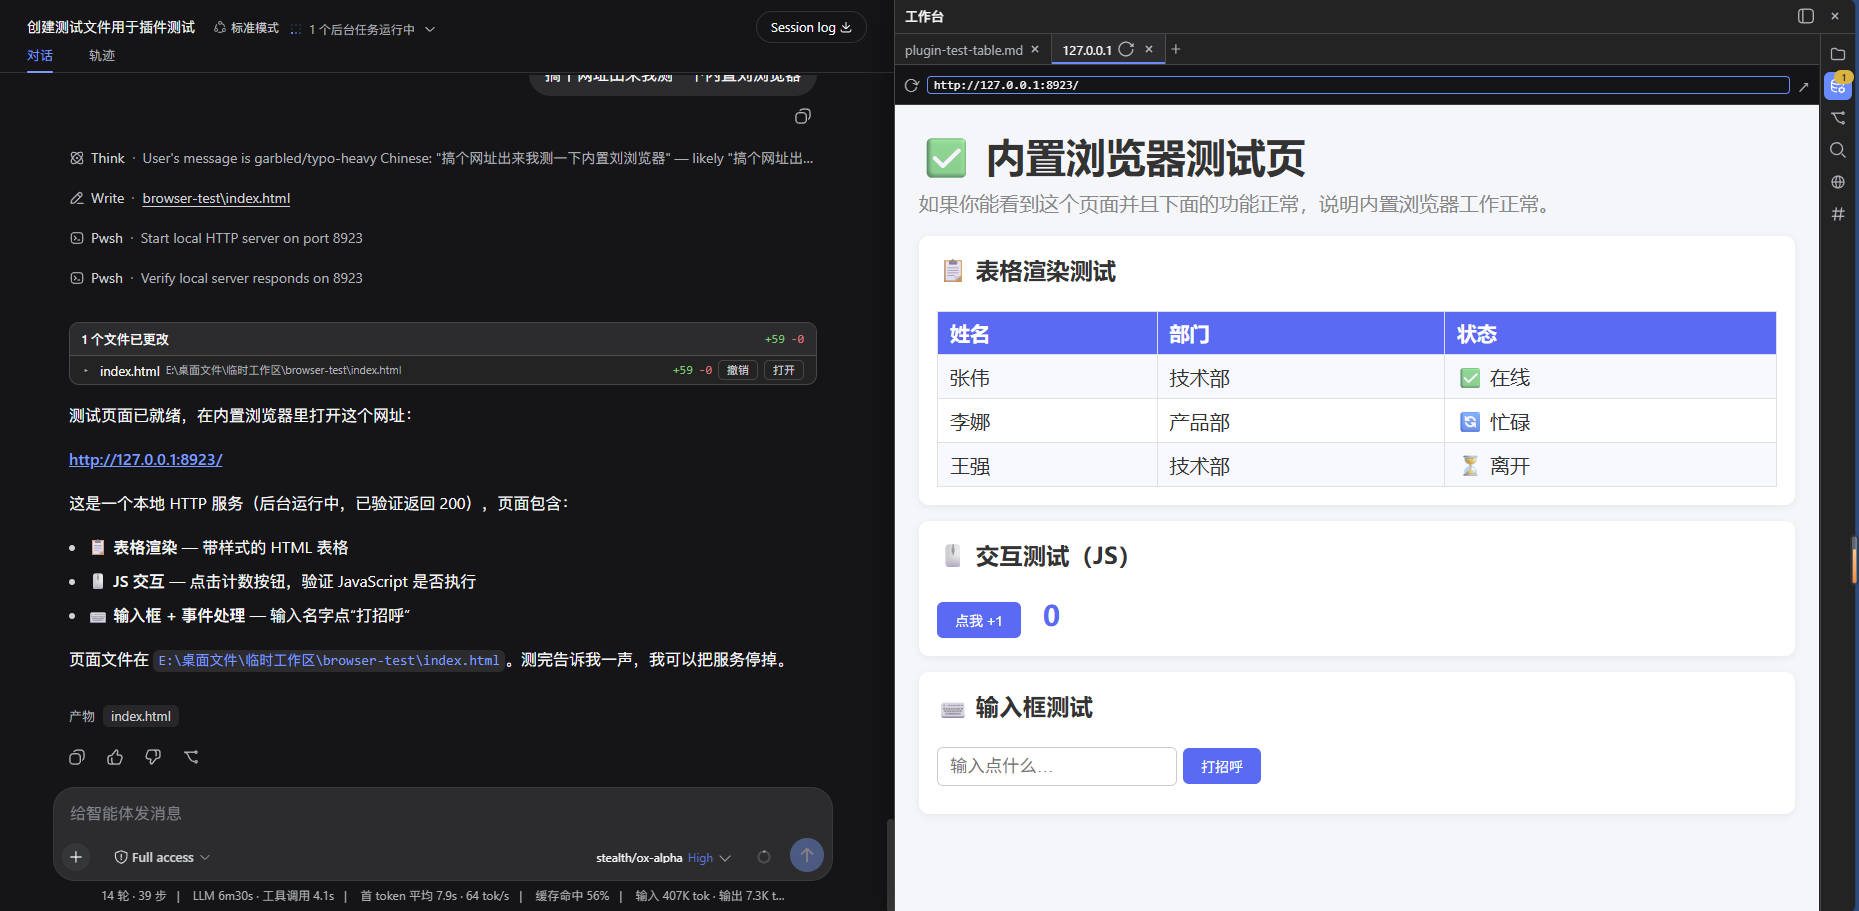Open the hash icon in right sidebar
1859x911 pixels.
1838,214
